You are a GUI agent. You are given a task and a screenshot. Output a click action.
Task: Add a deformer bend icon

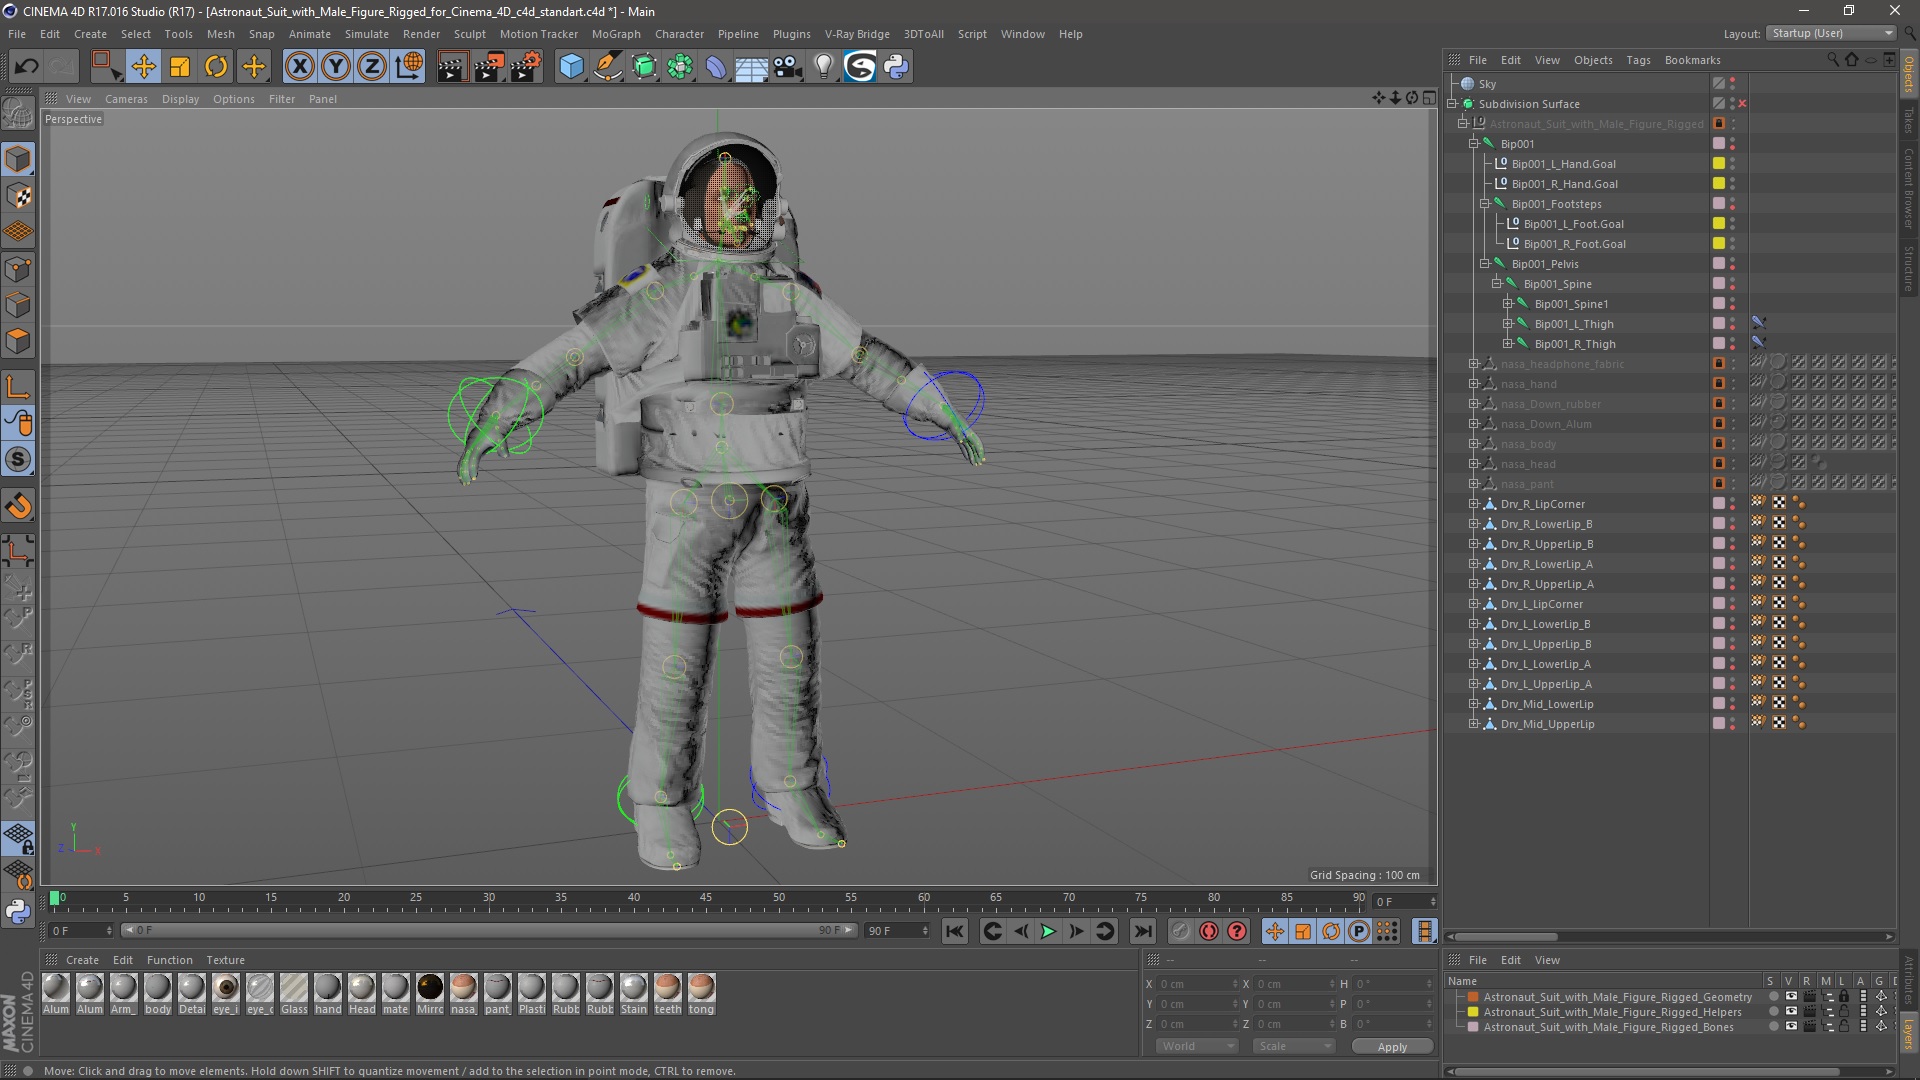(x=716, y=67)
